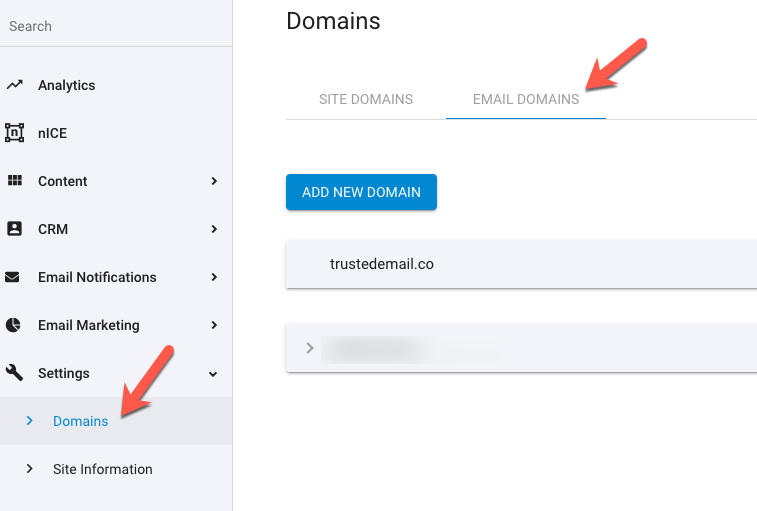
Task: Expand the Email Marketing submenu arrow
Action: [x=214, y=325]
